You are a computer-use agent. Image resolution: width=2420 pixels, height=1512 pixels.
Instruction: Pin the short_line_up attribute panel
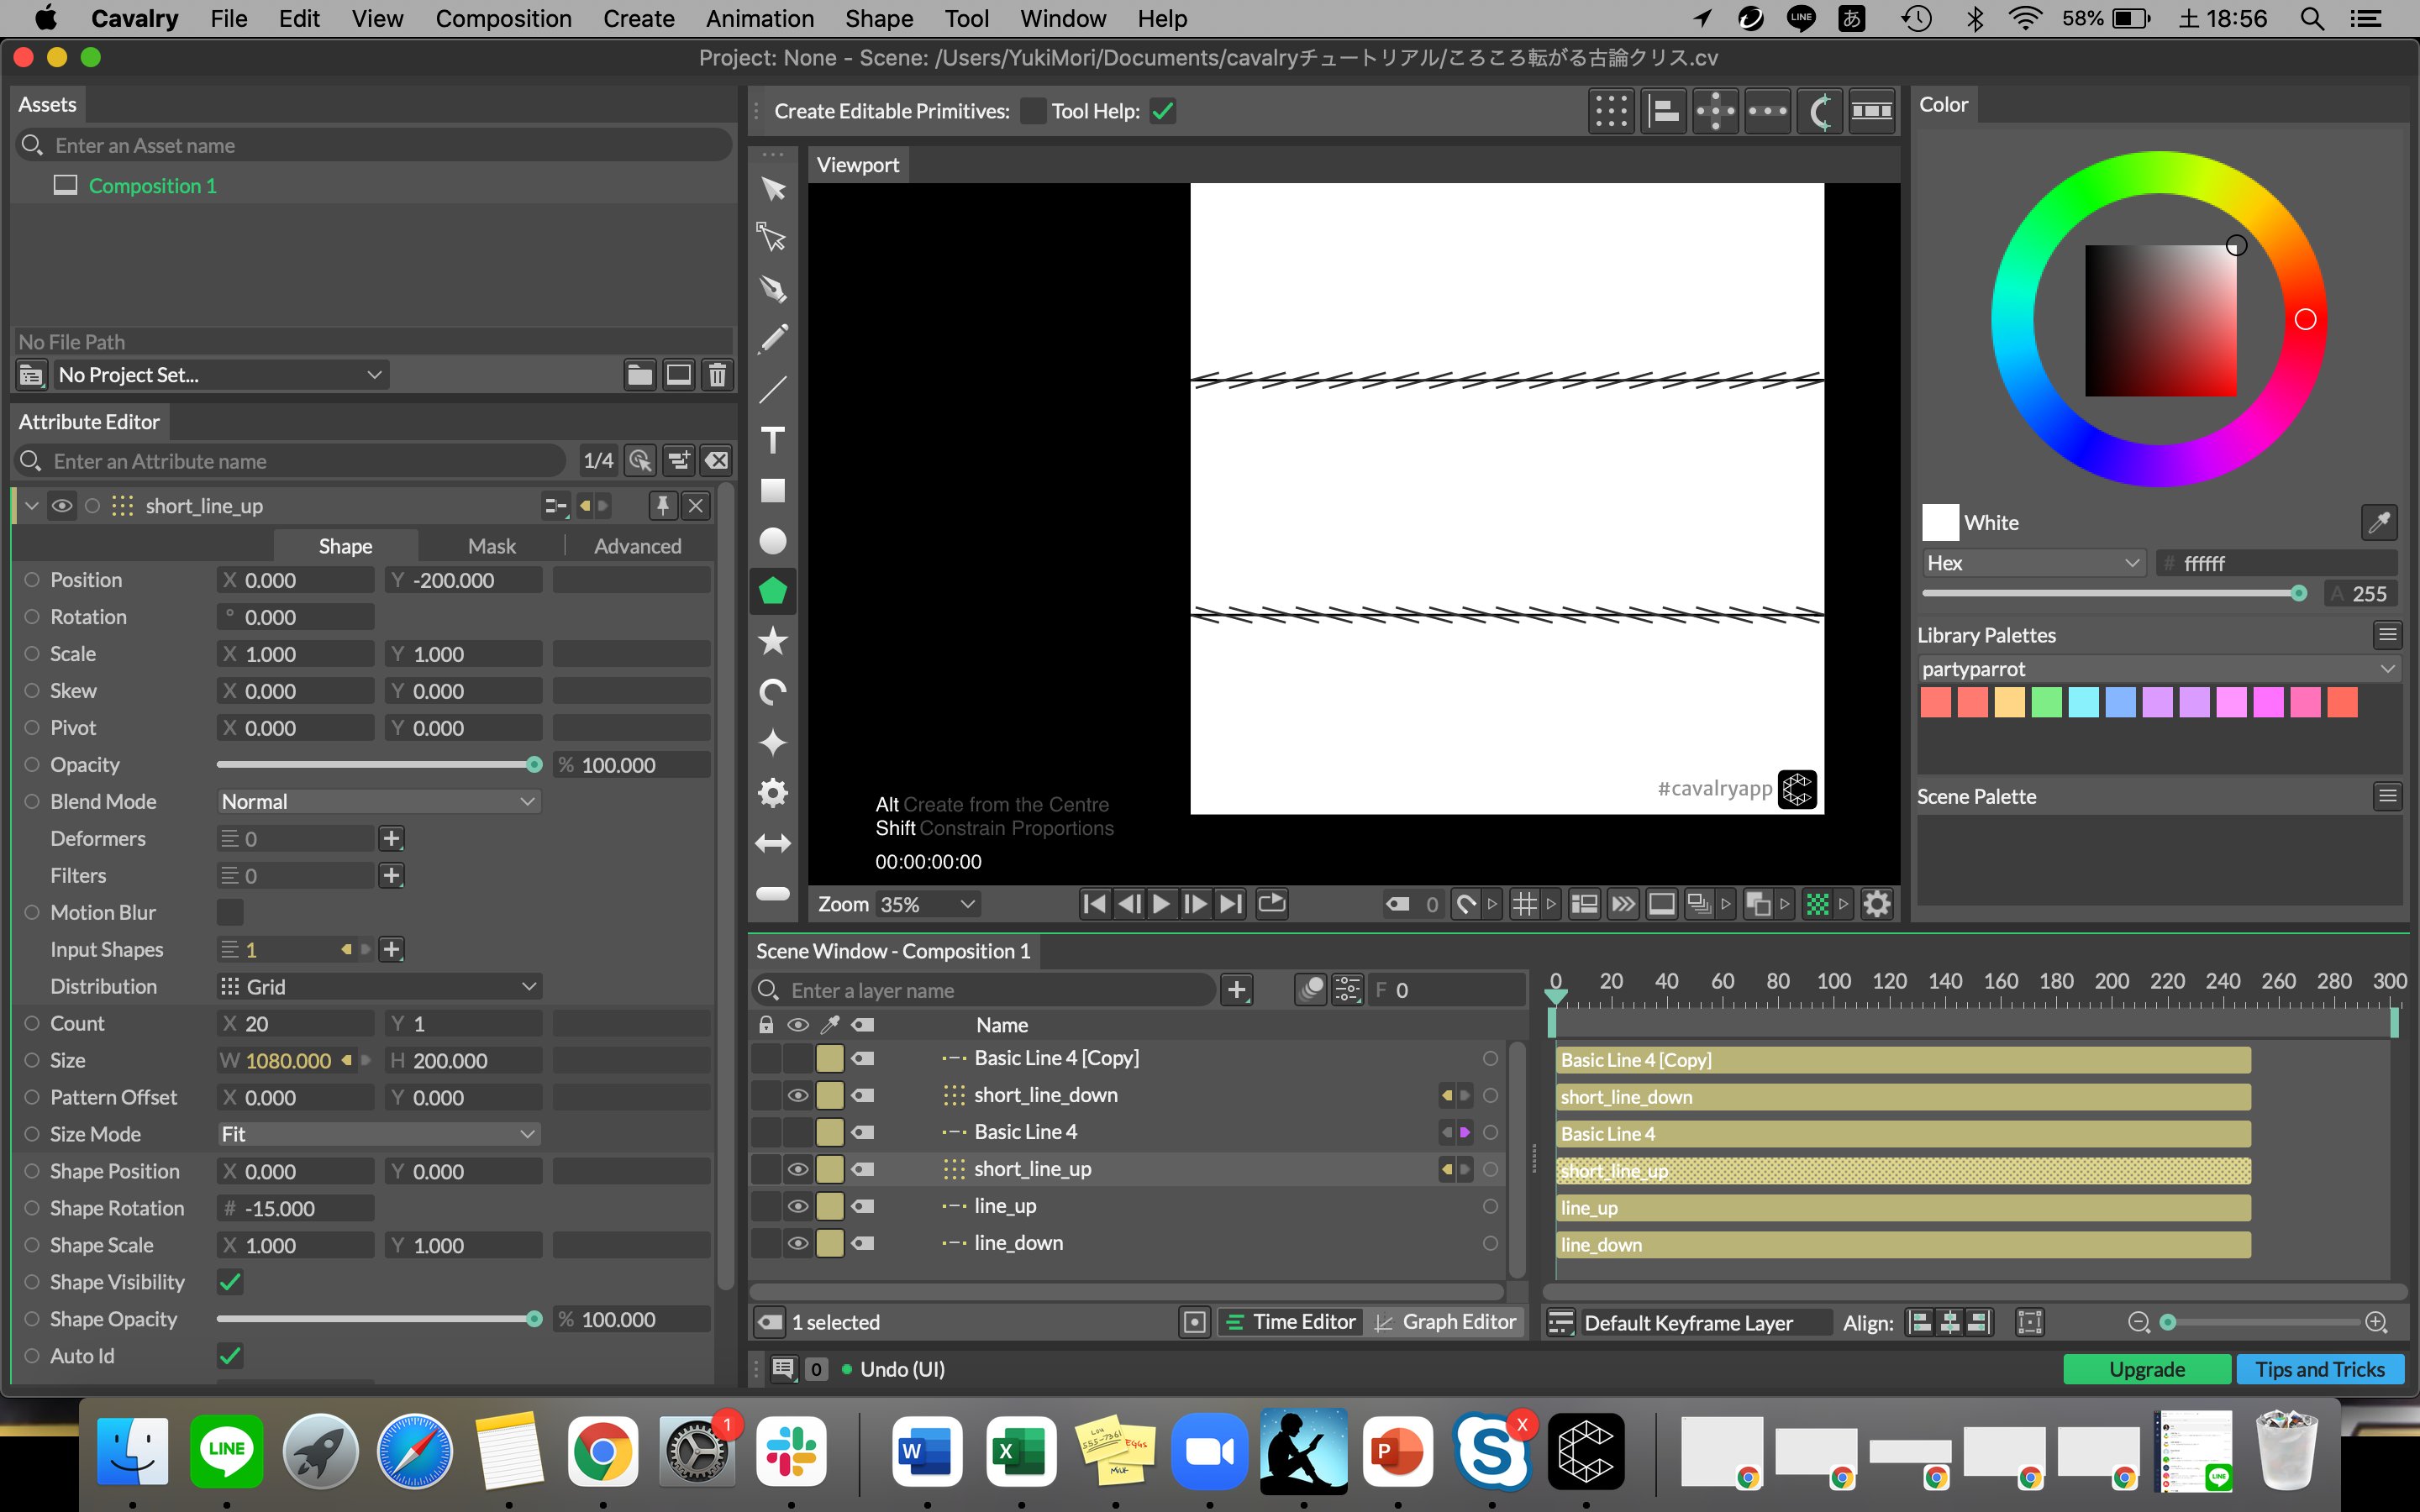click(662, 506)
